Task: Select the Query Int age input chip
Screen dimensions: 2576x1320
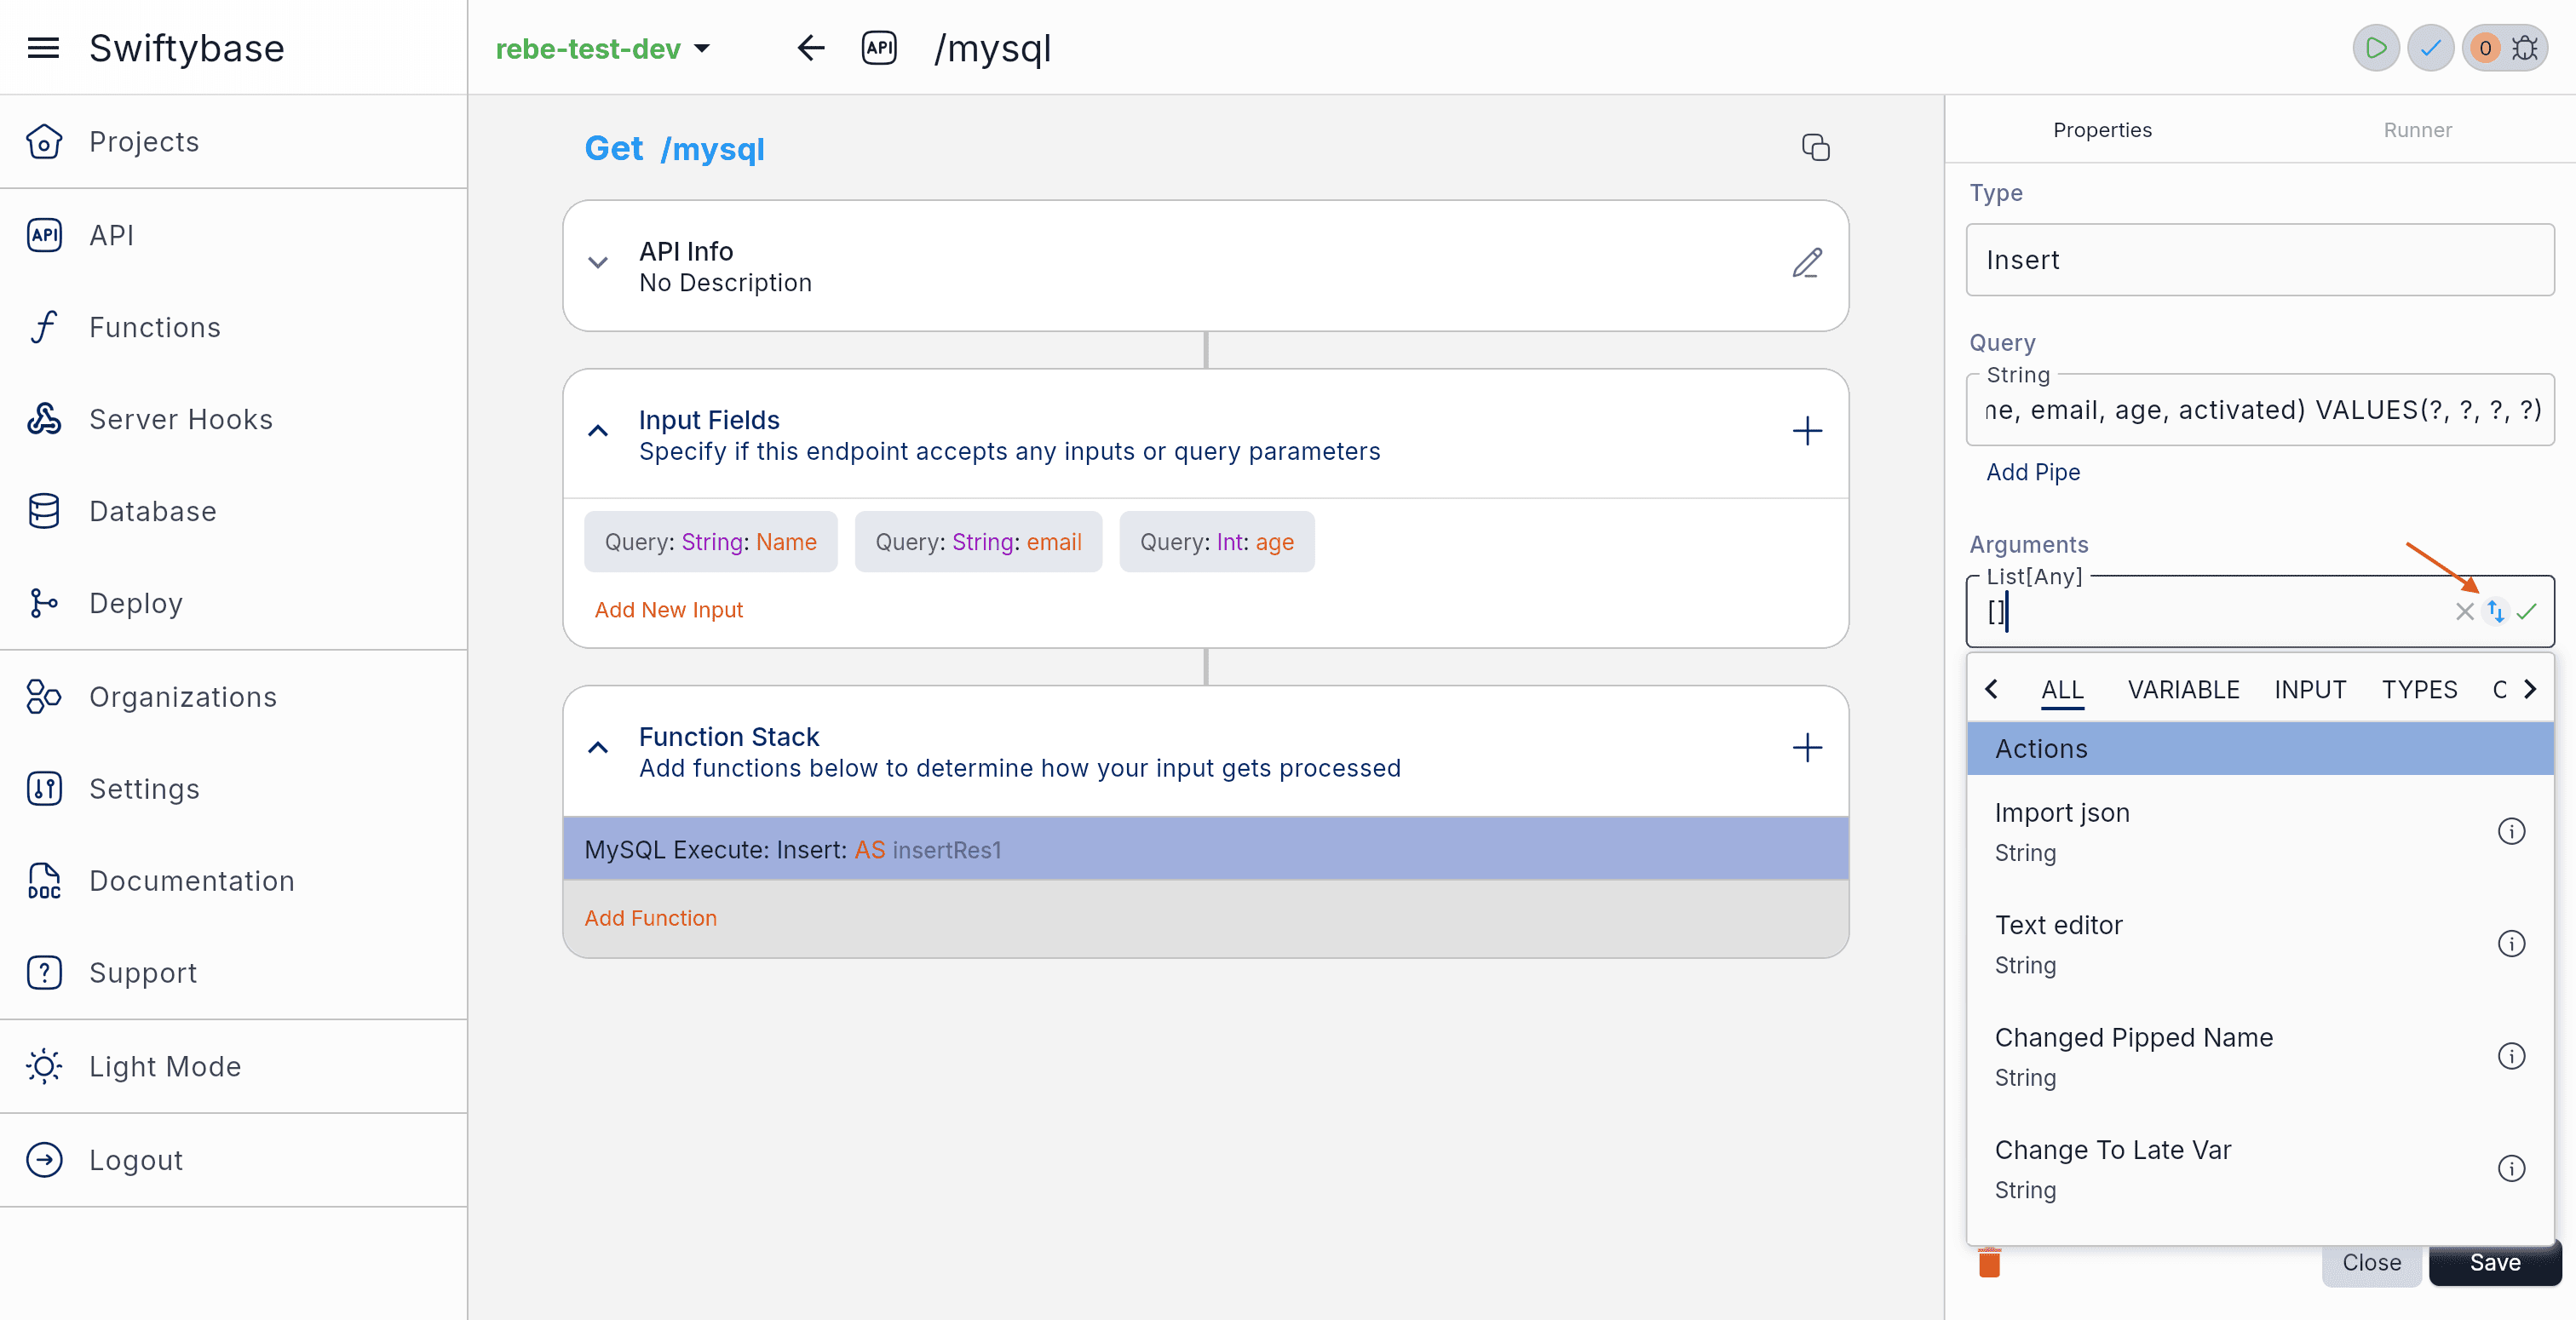Action: [x=1217, y=542]
